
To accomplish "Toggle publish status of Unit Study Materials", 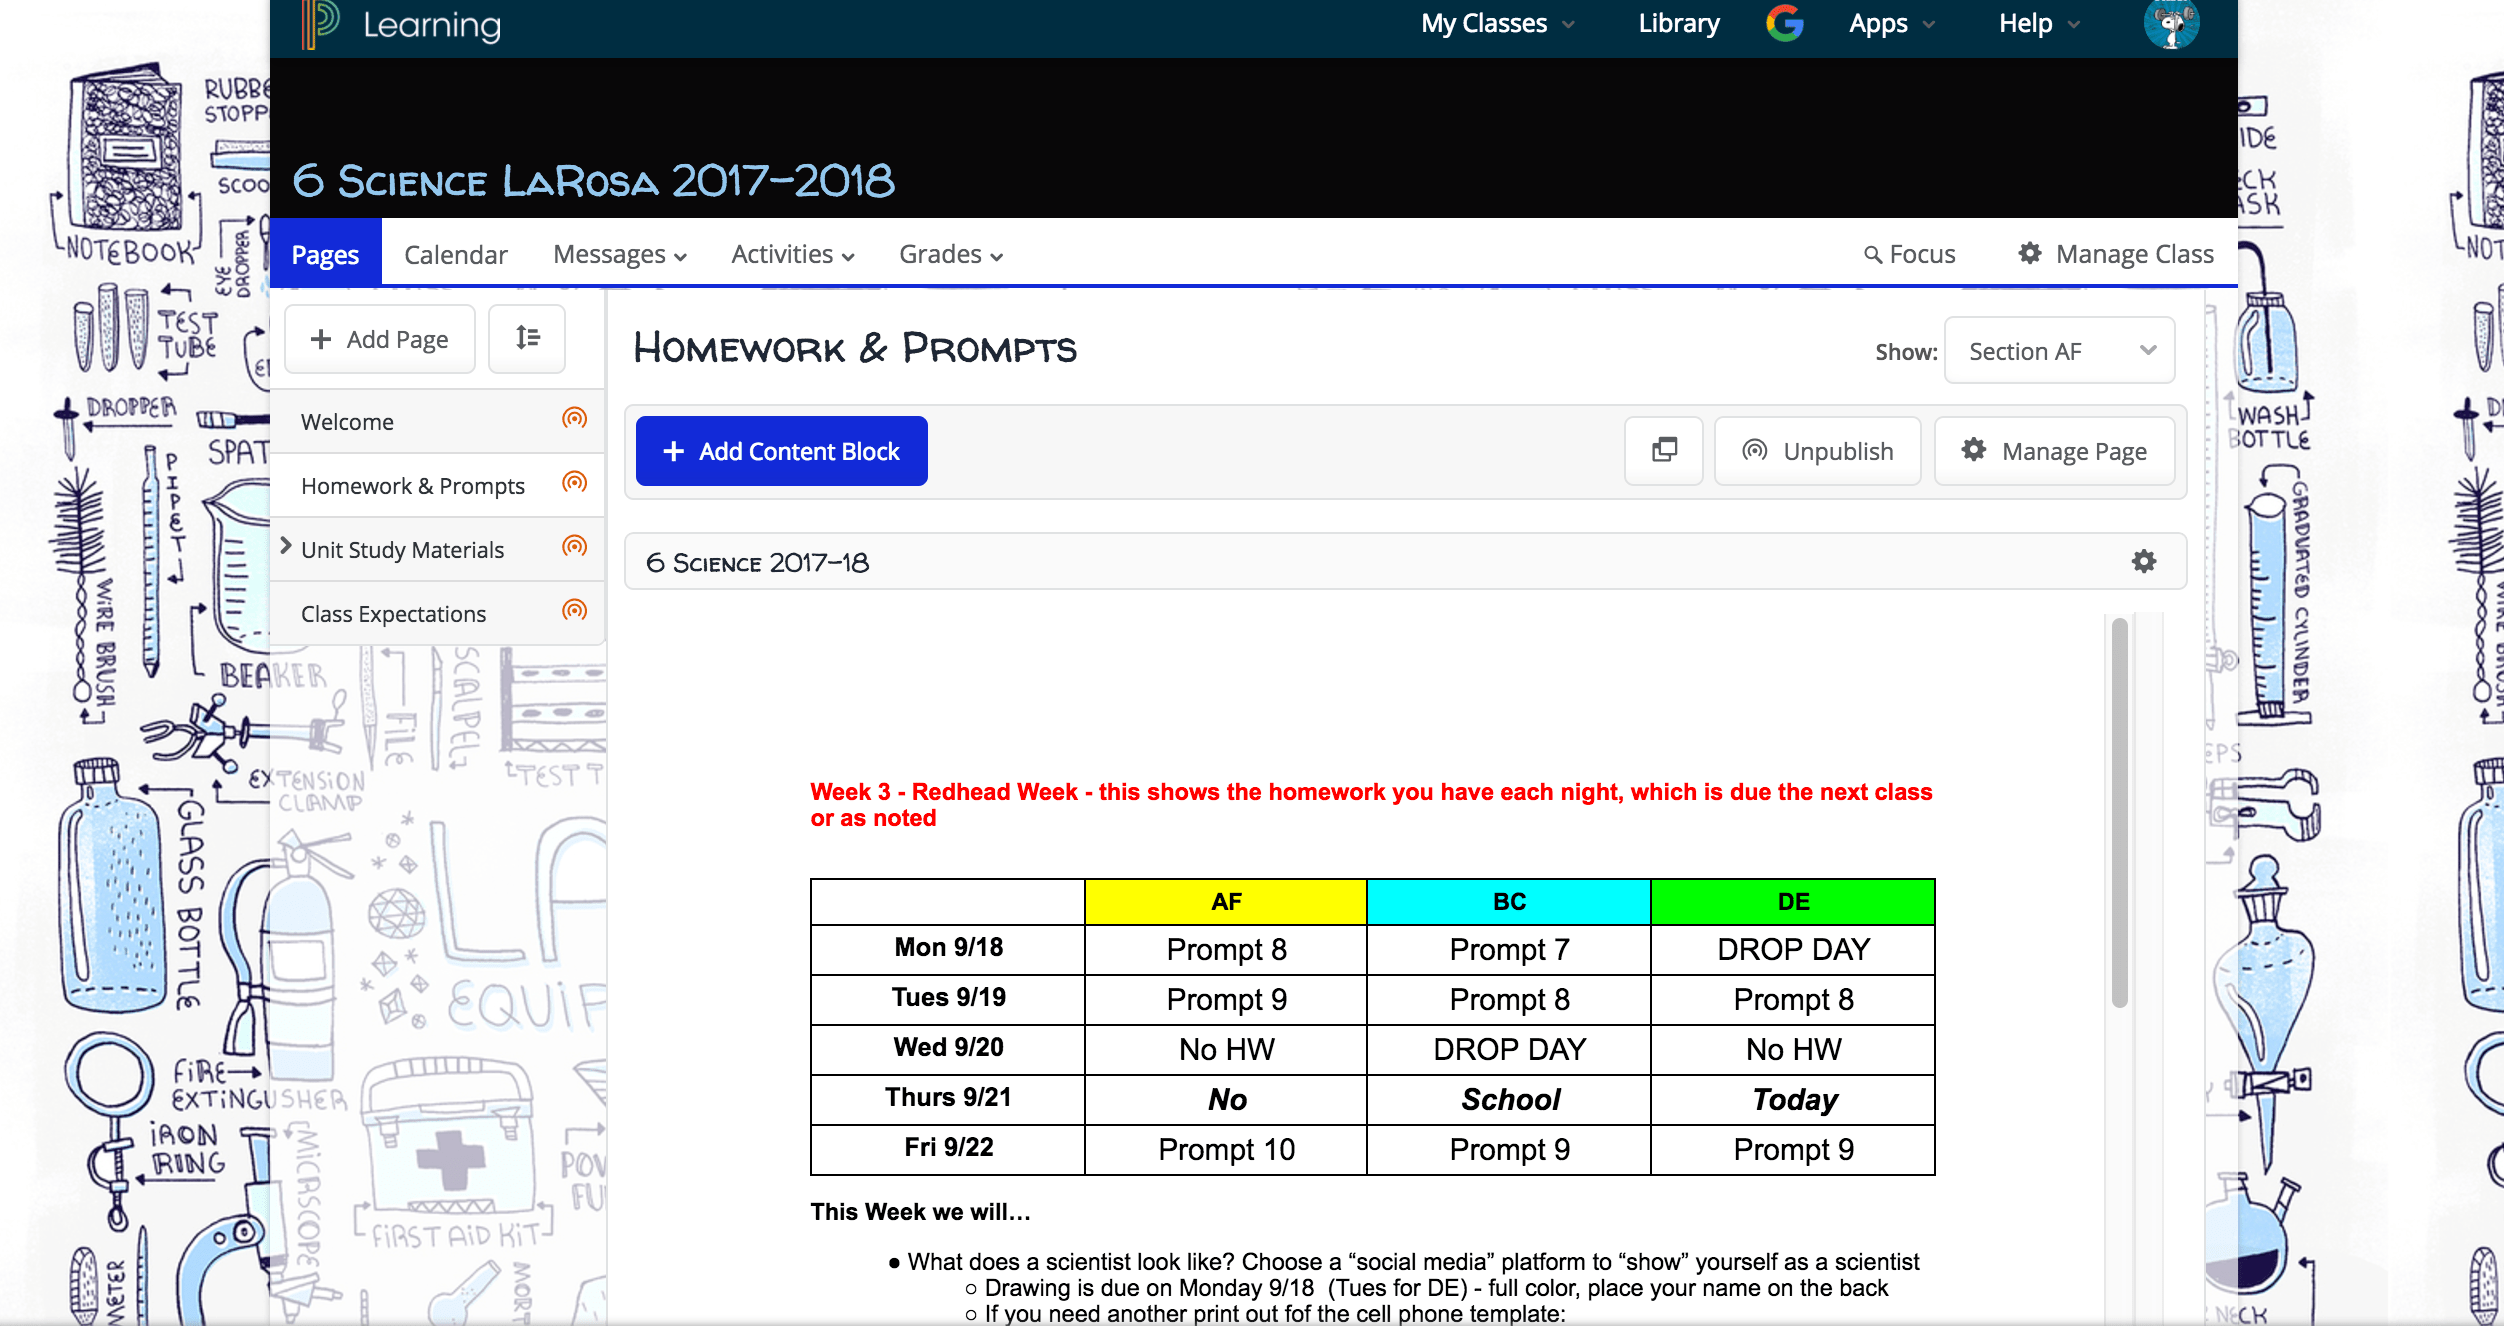I will (574, 547).
